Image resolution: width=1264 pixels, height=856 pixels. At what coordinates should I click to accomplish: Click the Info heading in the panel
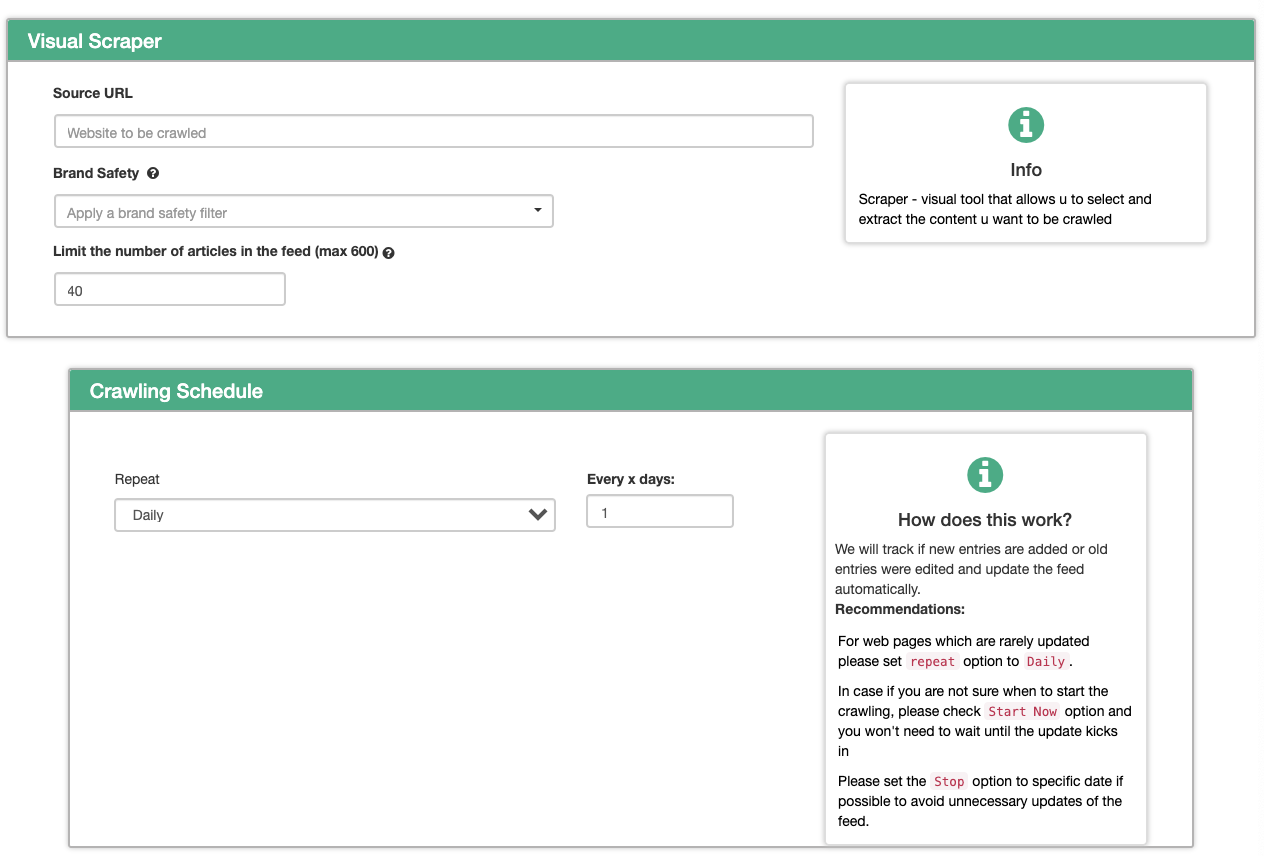1026,170
